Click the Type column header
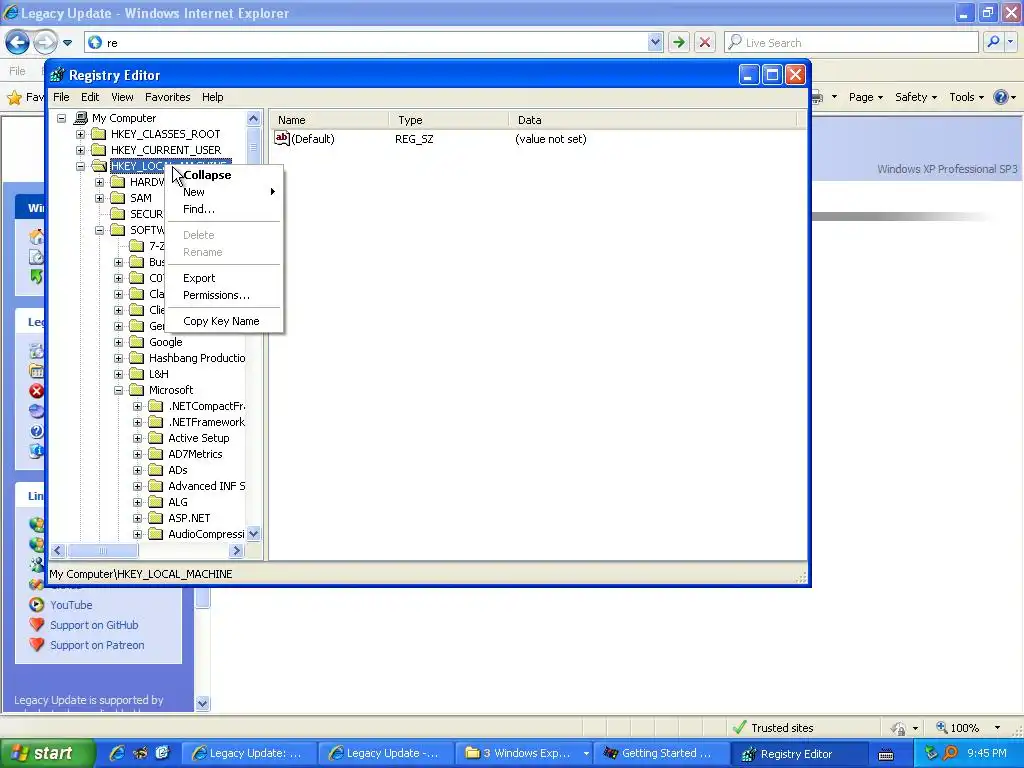This screenshot has height=768, width=1024. coord(449,120)
